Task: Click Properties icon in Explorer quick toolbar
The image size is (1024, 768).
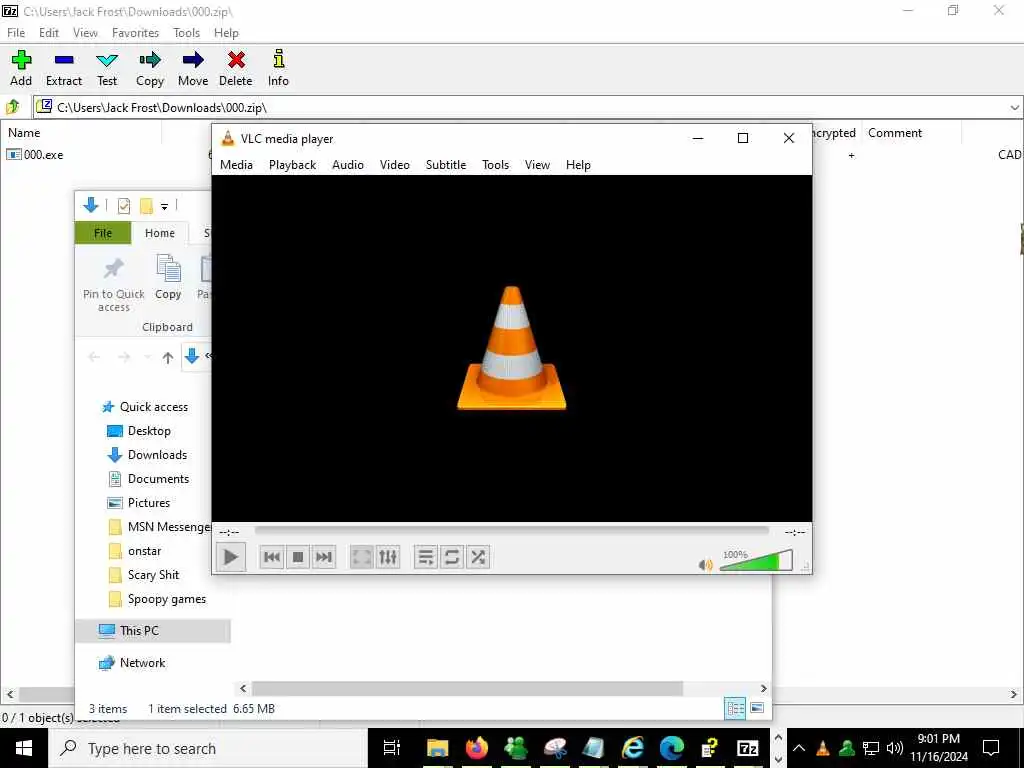Action: (123, 206)
